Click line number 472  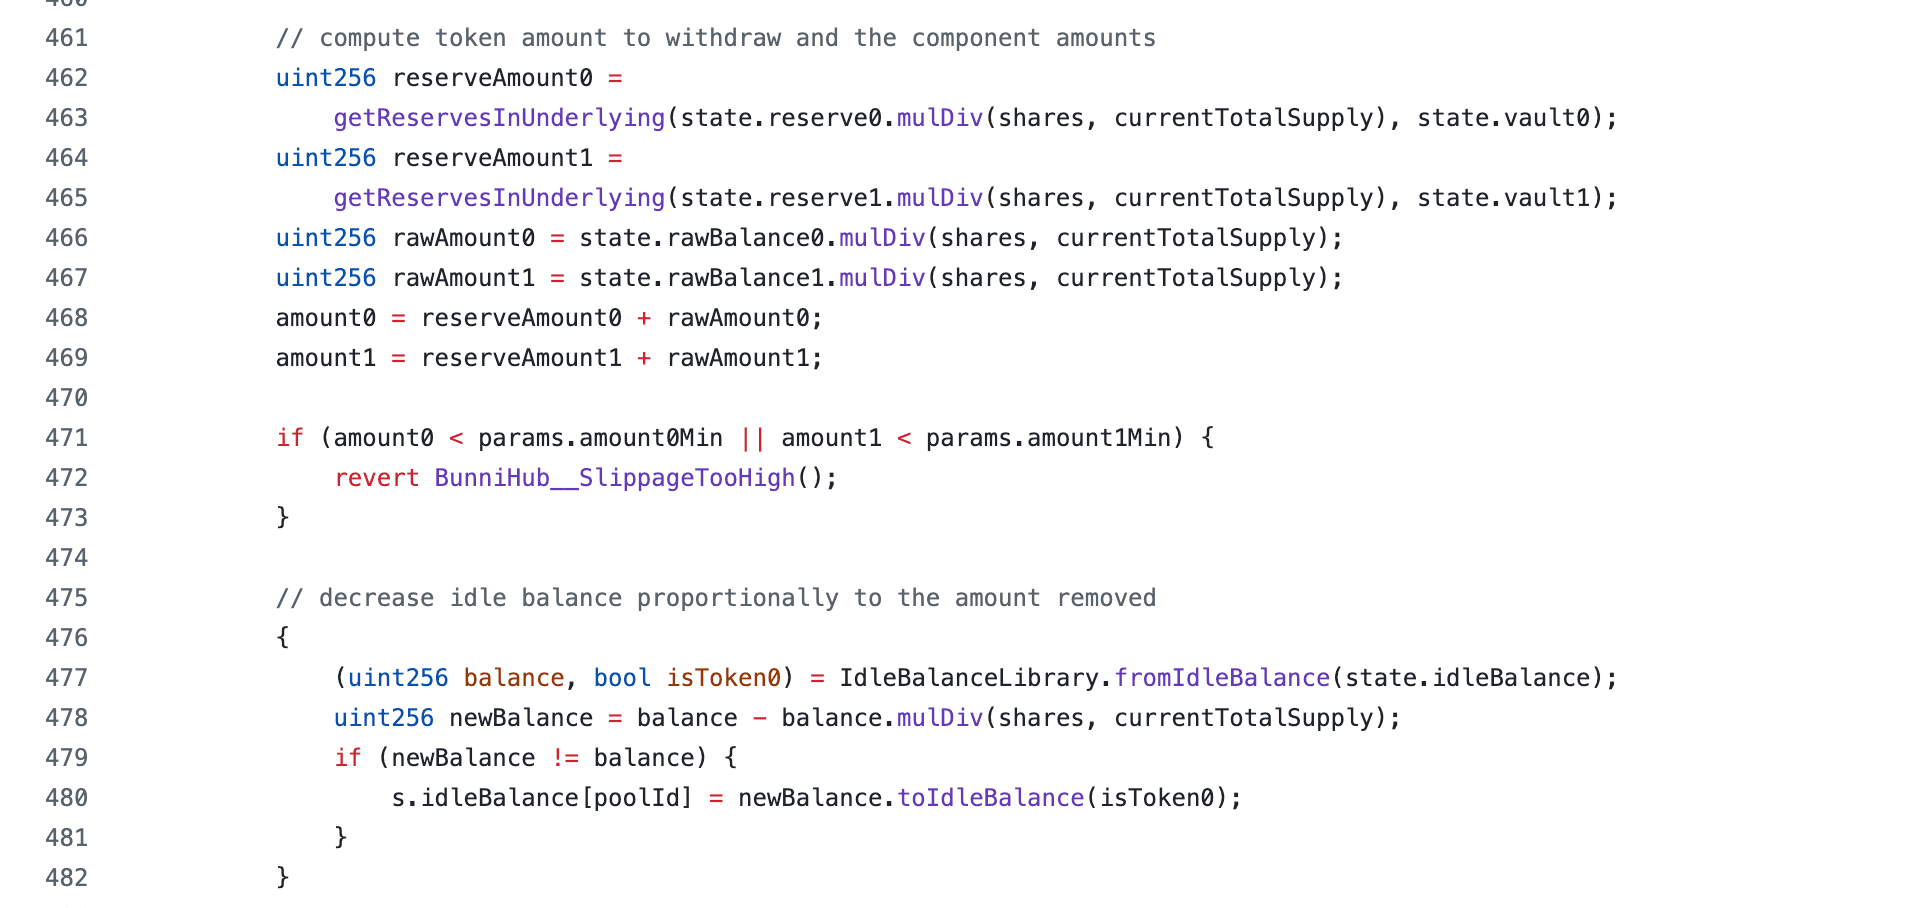(x=66, y=478)
